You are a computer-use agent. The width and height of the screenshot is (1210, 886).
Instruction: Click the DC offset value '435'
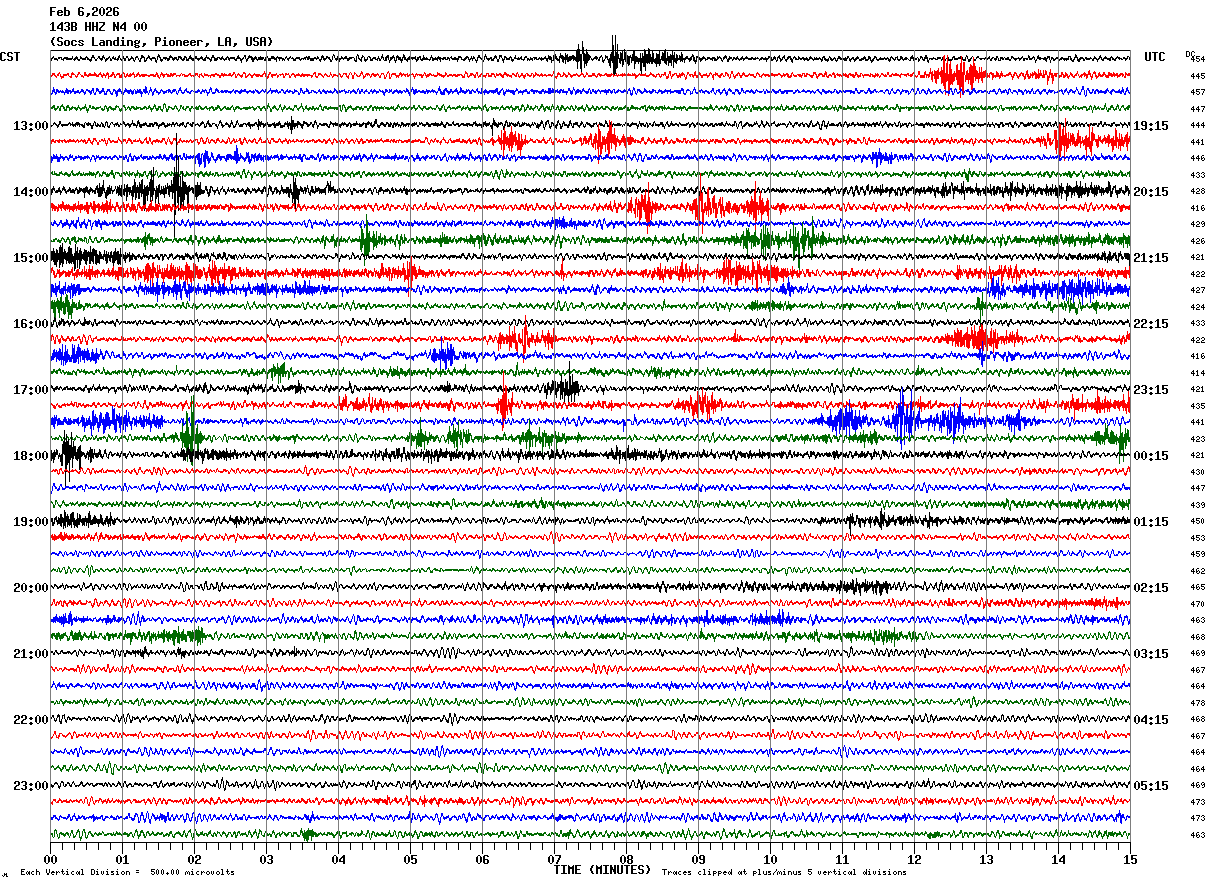click(x=1197, y=406)
